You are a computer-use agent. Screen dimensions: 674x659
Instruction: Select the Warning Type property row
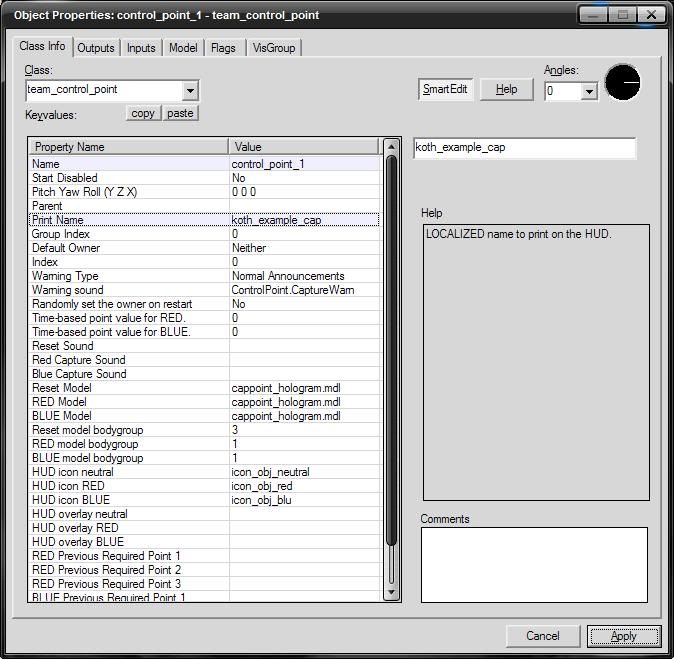[130, 276]
